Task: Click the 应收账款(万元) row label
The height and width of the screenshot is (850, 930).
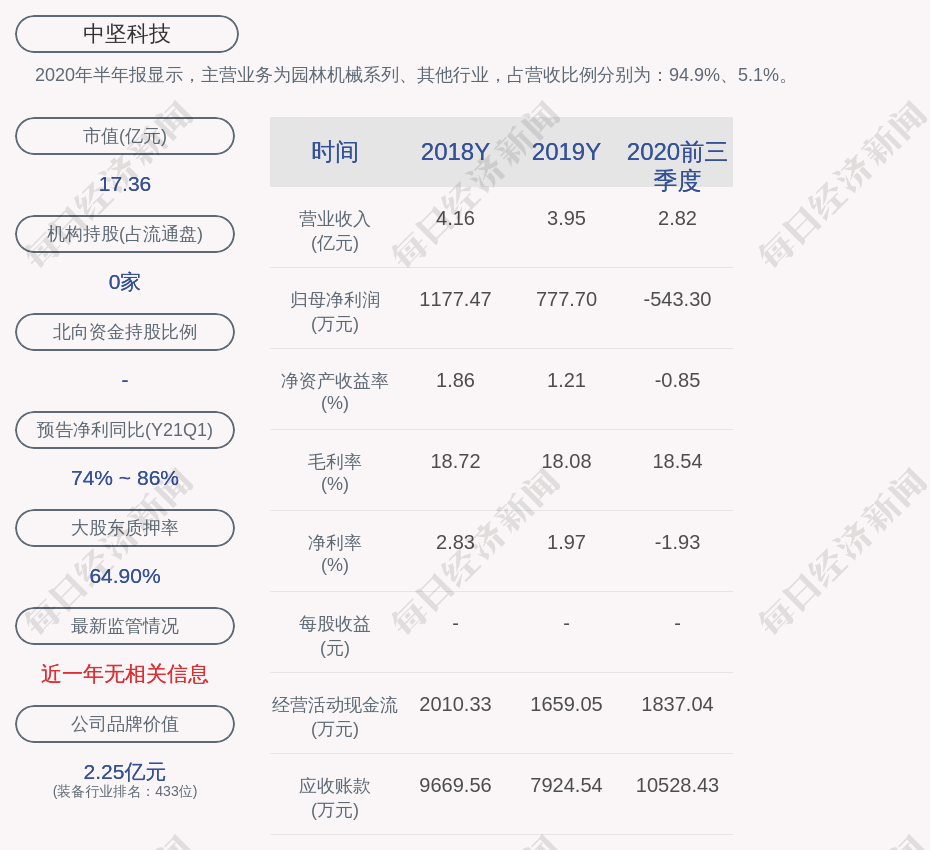Action: coord(335,798)
